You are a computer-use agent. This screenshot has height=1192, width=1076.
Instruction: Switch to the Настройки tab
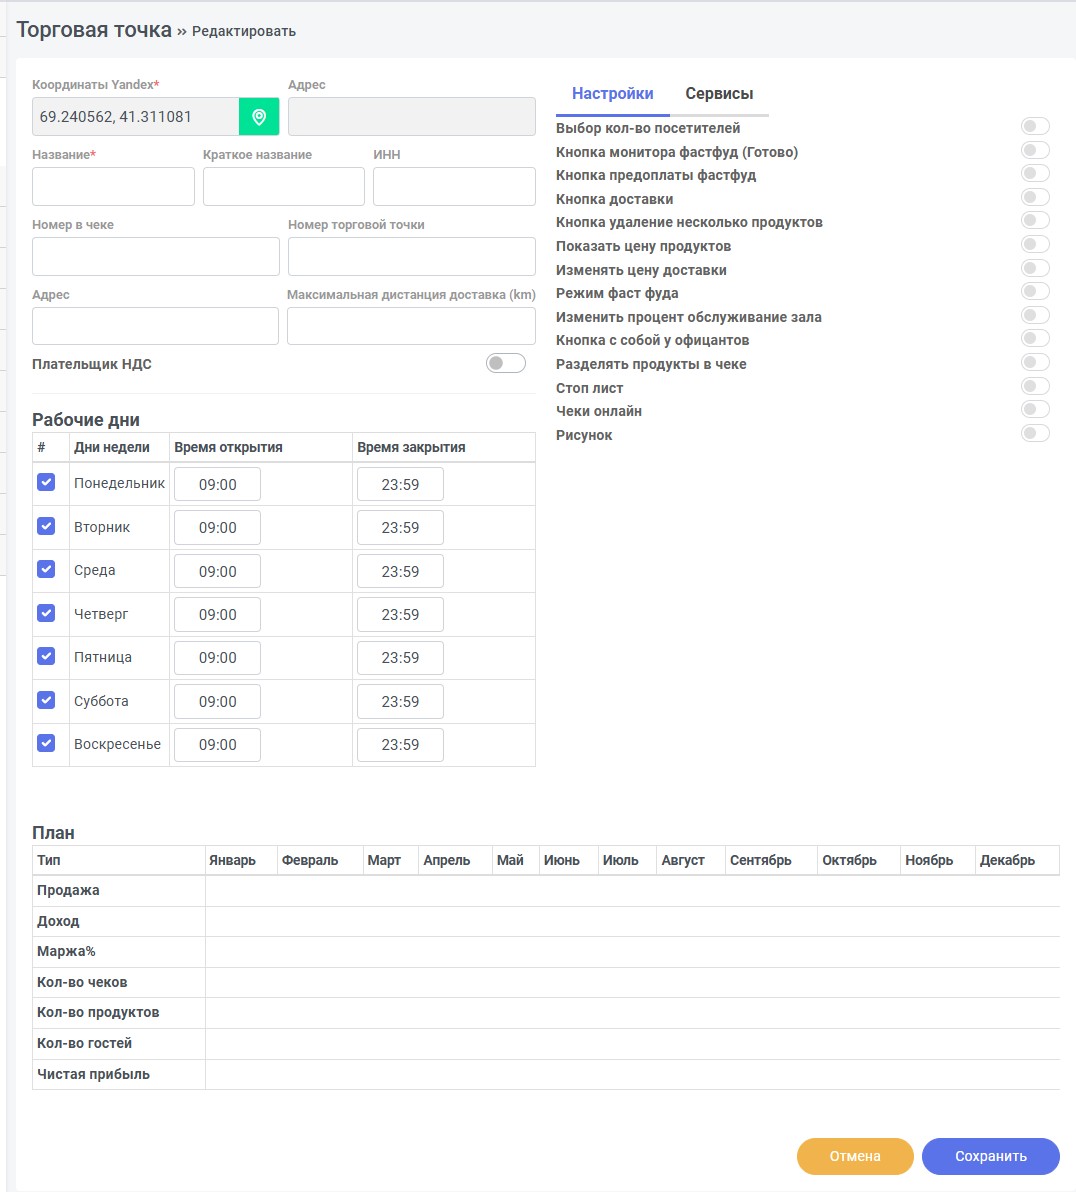pyautogui.click(x=612, y=94)
